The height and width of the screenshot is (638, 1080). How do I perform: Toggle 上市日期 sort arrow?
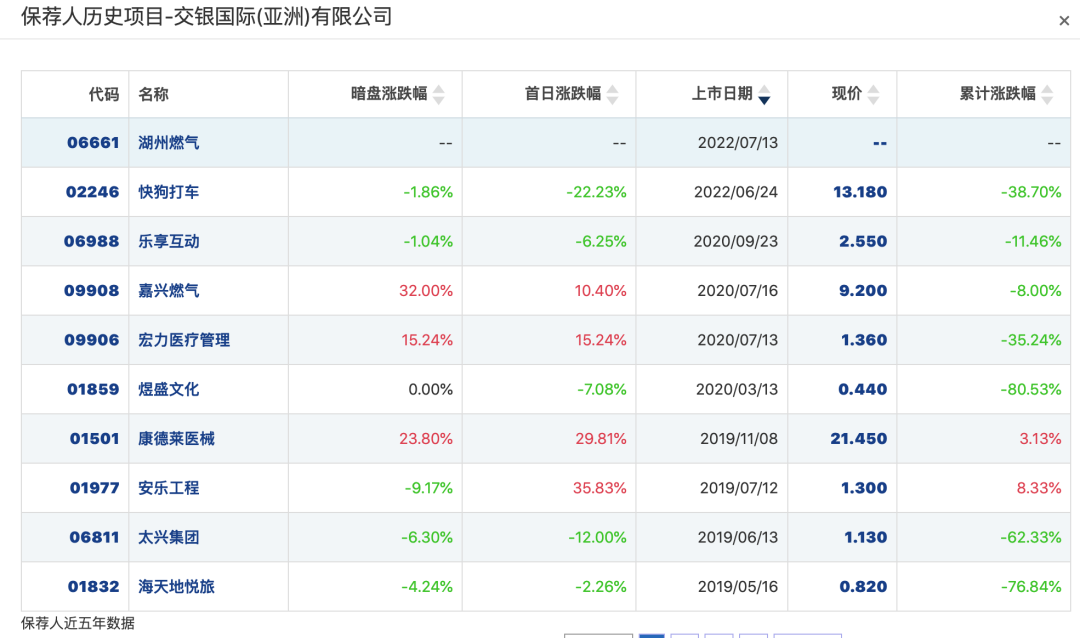coord(764,94)
